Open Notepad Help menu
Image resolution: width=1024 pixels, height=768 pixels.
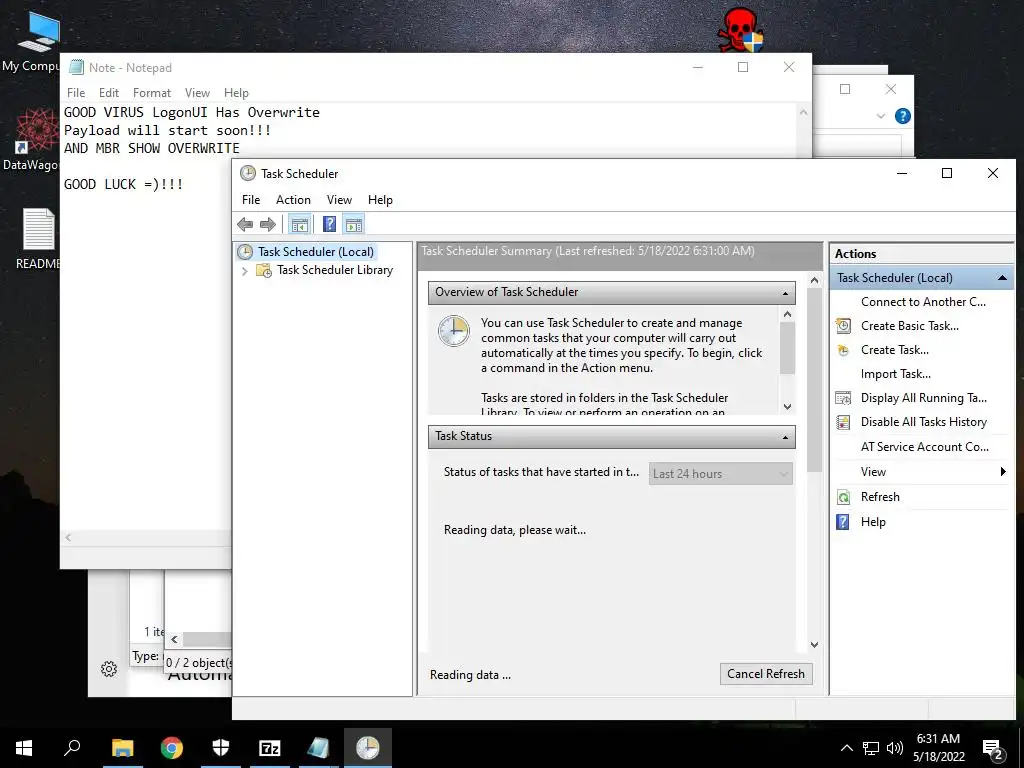coord(236,93)
